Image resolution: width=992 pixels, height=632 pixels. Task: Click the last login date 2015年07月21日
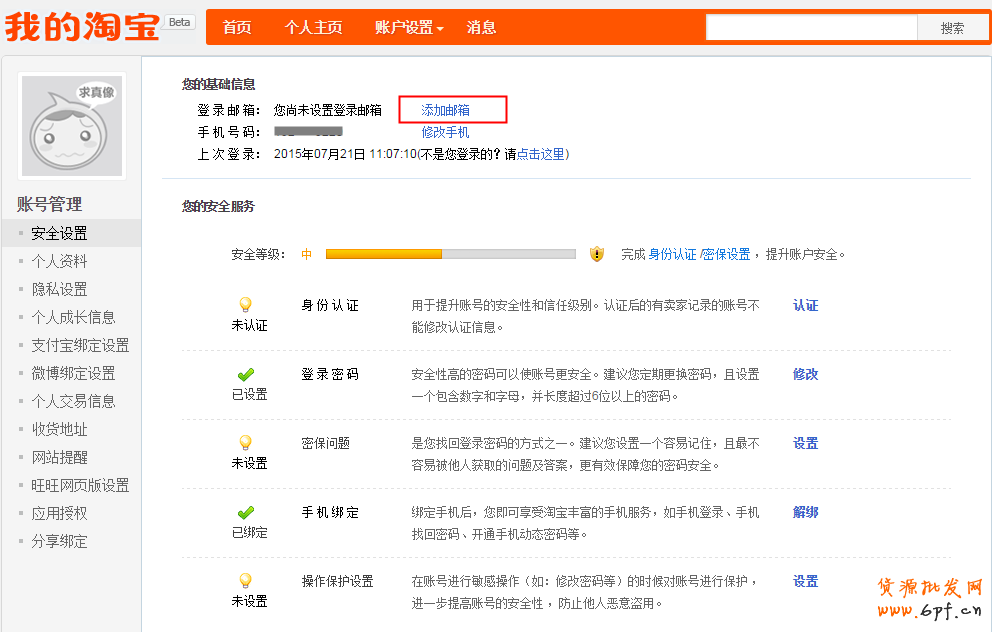coord(319,154)
